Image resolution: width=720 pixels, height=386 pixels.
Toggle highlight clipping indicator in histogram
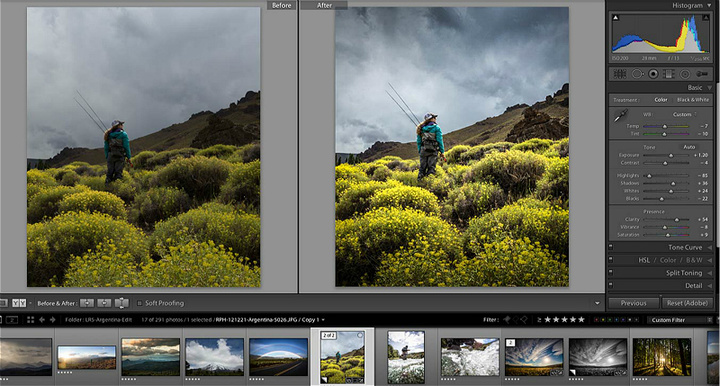706,17
